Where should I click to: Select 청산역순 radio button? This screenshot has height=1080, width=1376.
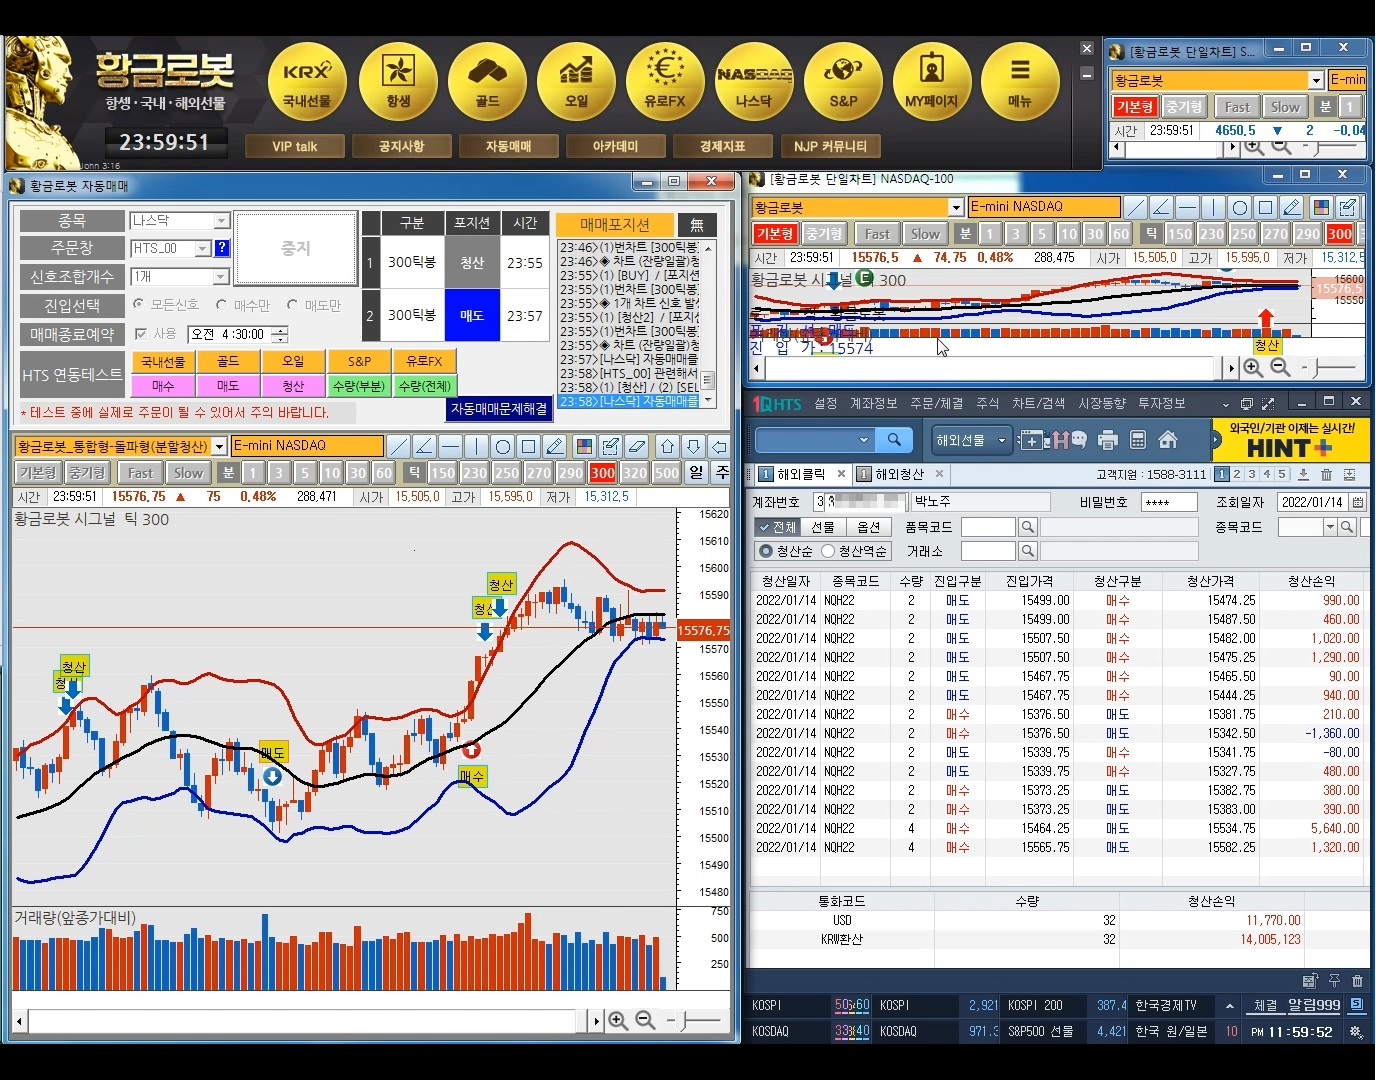click(x=828, y=551)
